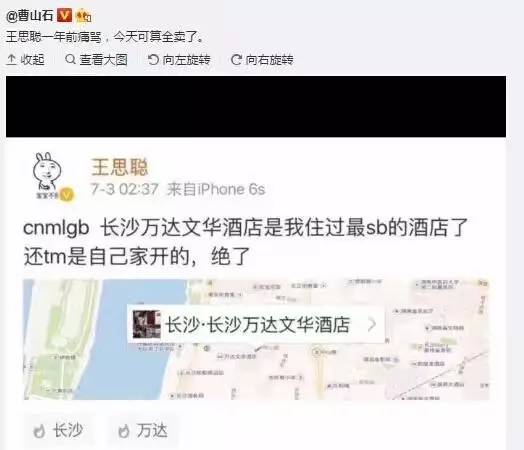This screenshot has width=524, height=450.
Task: Select the 万达 hot topic tag
Action: coord(143,431)
